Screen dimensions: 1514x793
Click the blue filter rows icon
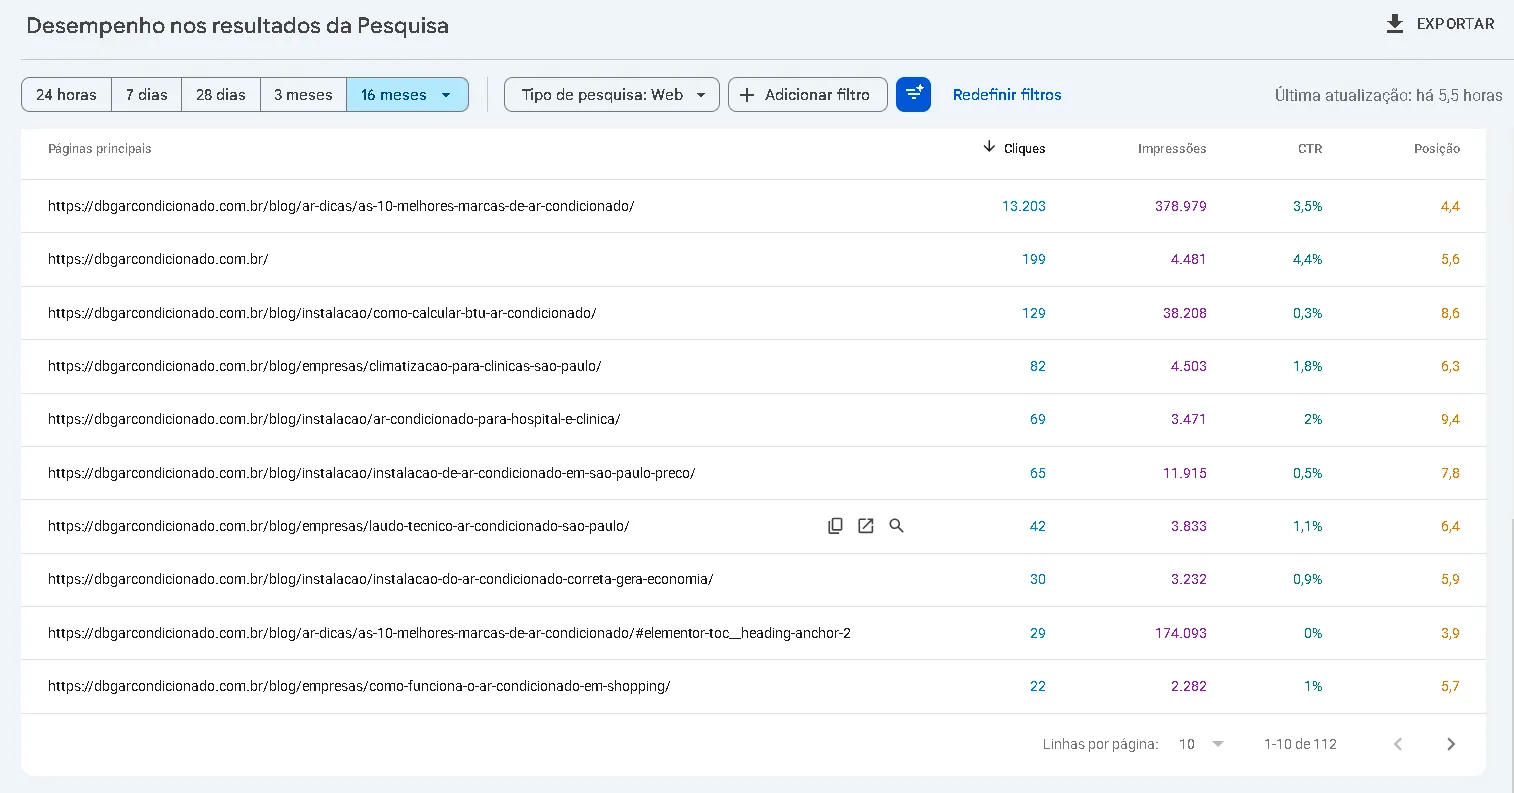(914, 95)
